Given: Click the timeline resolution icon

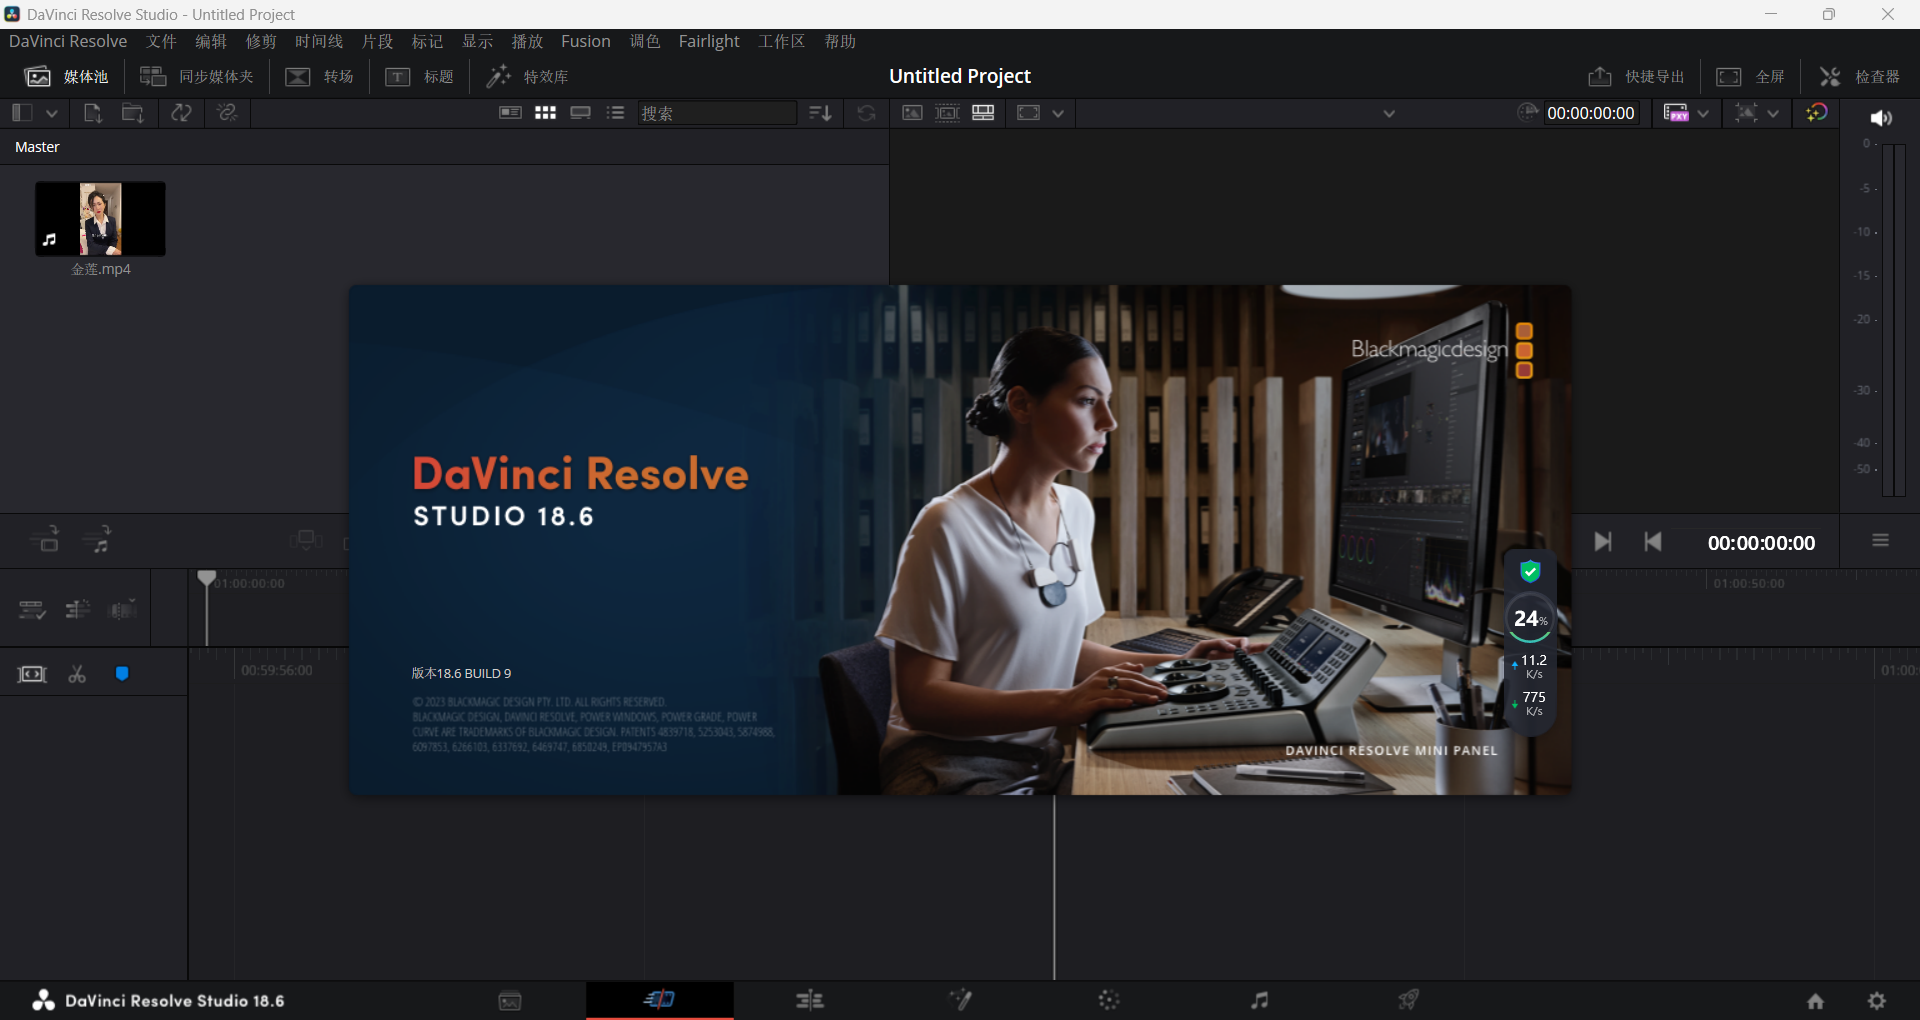Looking at the screenshot, I should [1746, 113].
